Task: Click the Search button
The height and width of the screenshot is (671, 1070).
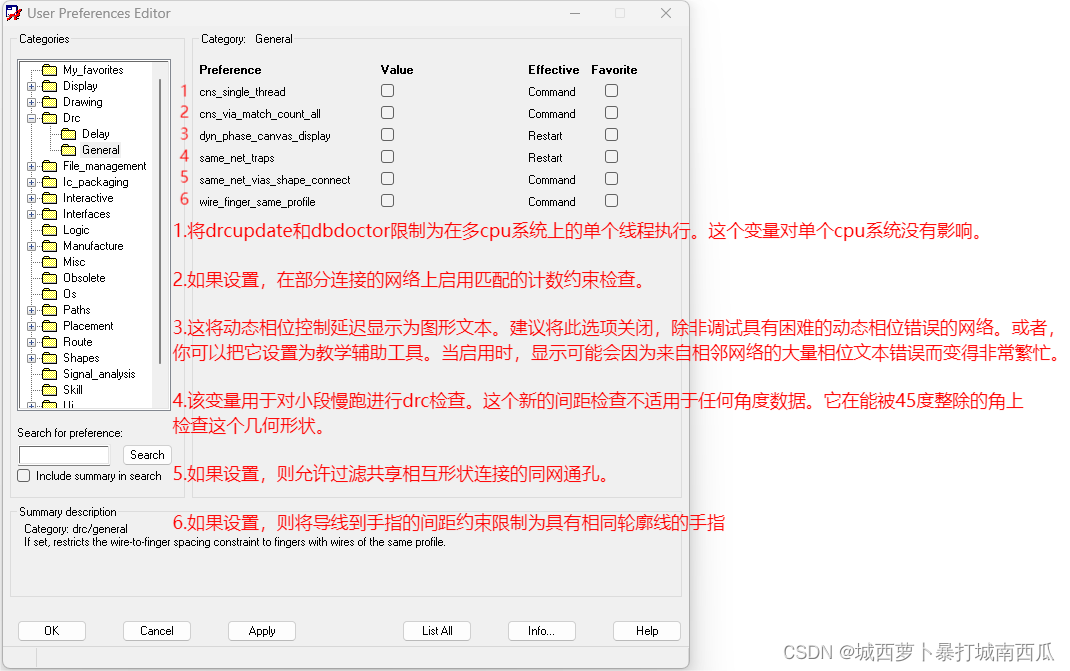Action: pyautogui.click(x=147, y=454)
